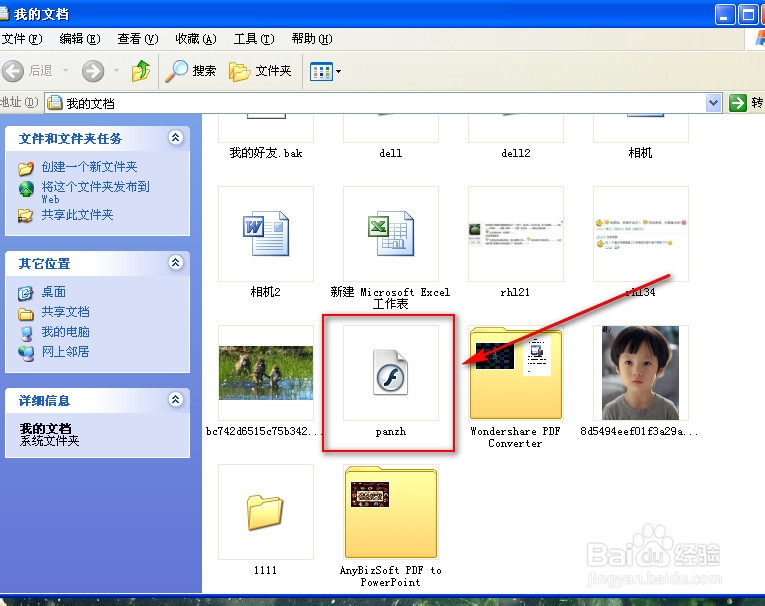
Task: Expand the address bar dropdown arrow
Action: pos(713,103)
